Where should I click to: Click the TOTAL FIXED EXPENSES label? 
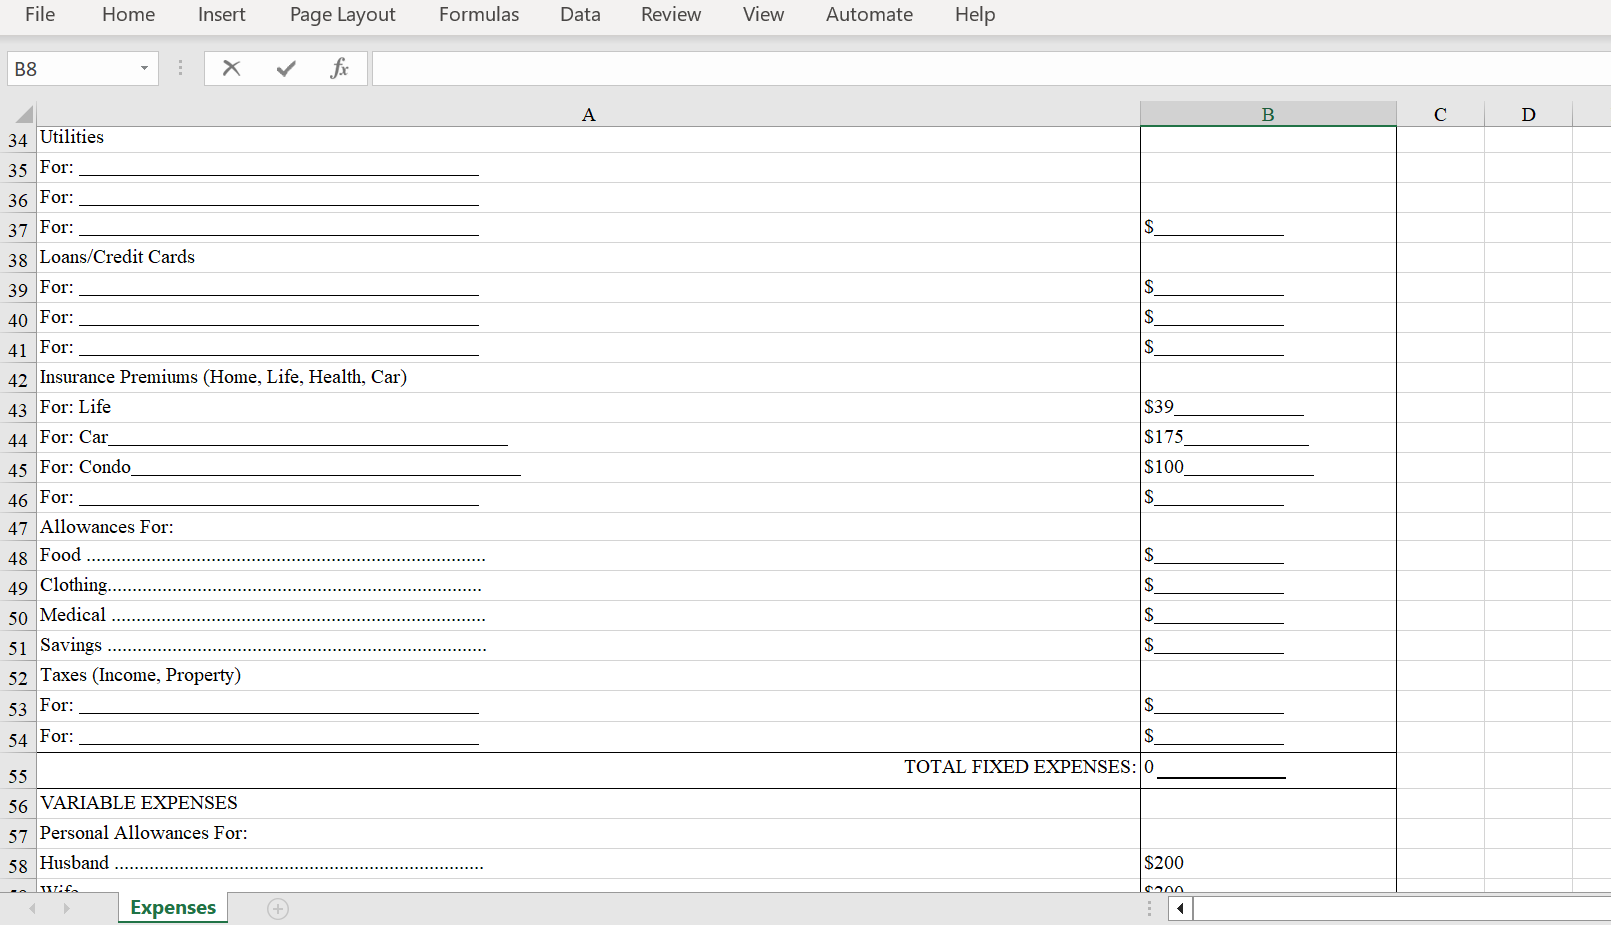point(1020,767)
